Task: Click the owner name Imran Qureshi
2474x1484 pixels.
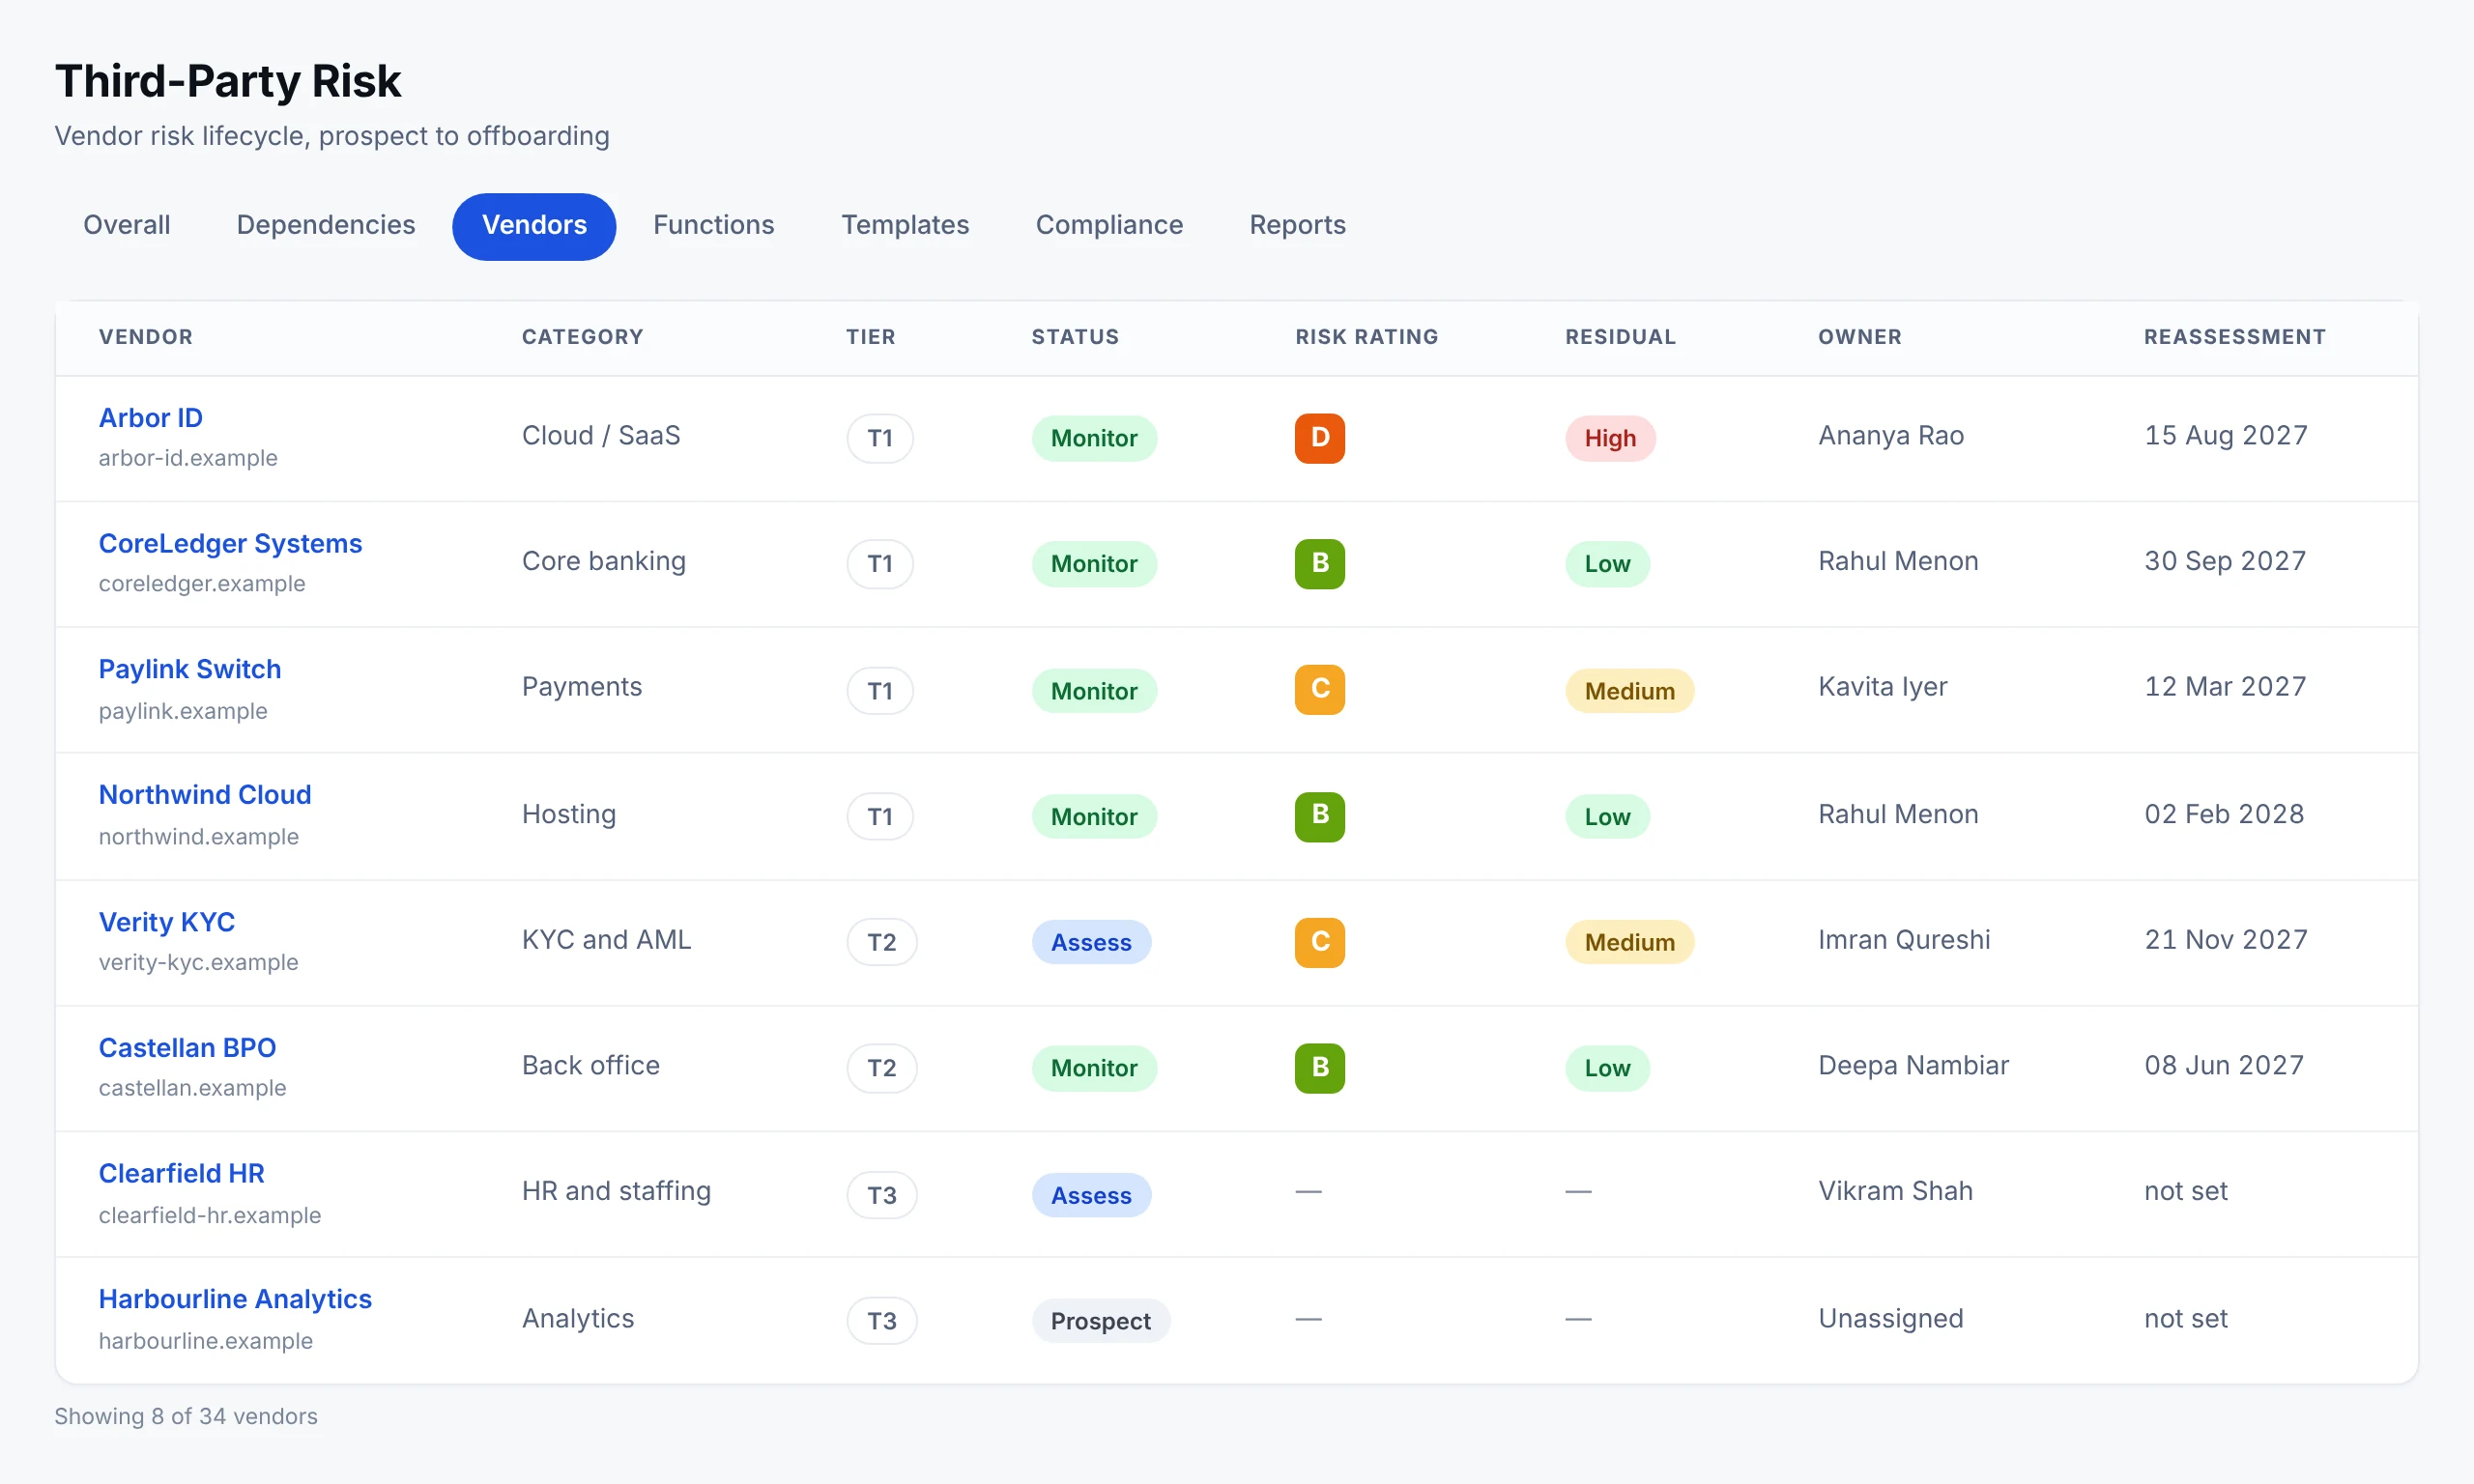Action: 1903,940
